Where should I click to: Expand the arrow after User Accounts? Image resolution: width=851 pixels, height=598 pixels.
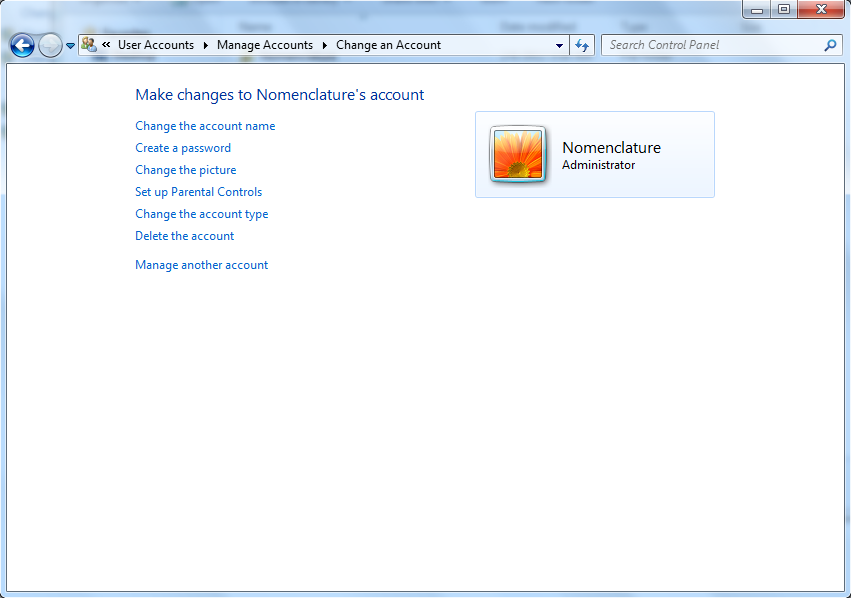[206, 46]
